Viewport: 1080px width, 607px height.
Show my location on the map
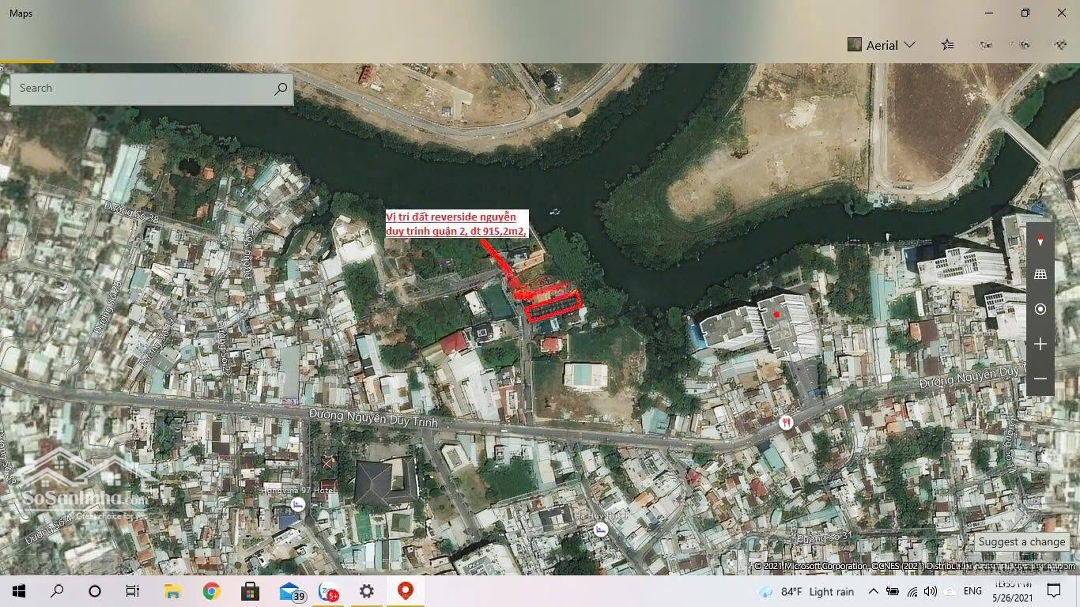click(1040, 309)
